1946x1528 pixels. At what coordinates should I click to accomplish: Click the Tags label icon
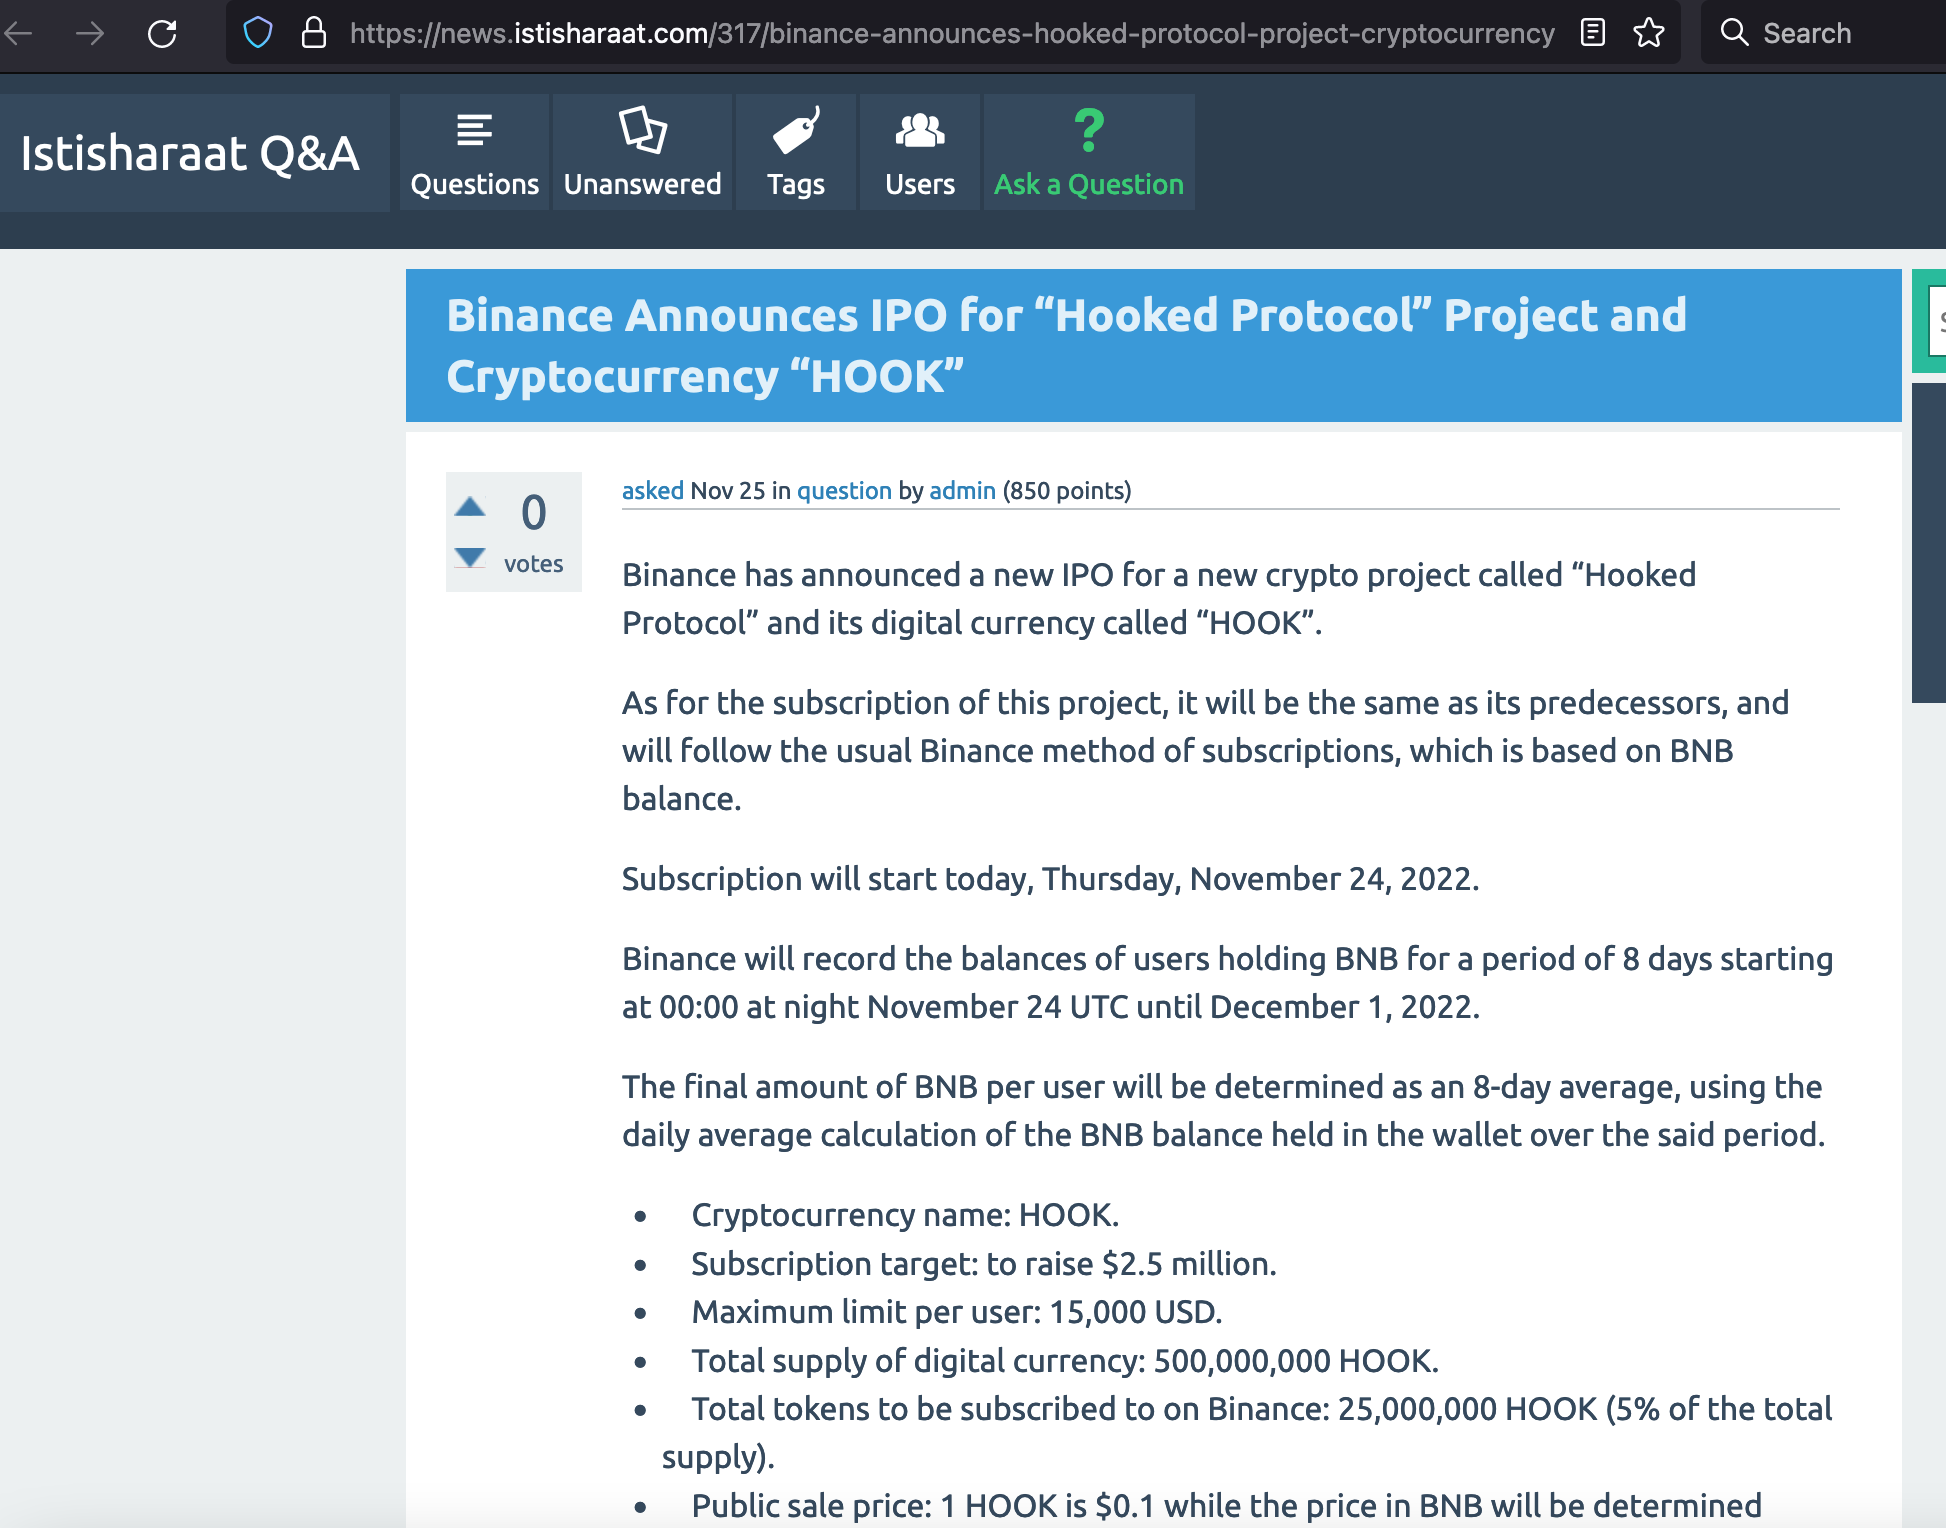click(x=796, y=130)
